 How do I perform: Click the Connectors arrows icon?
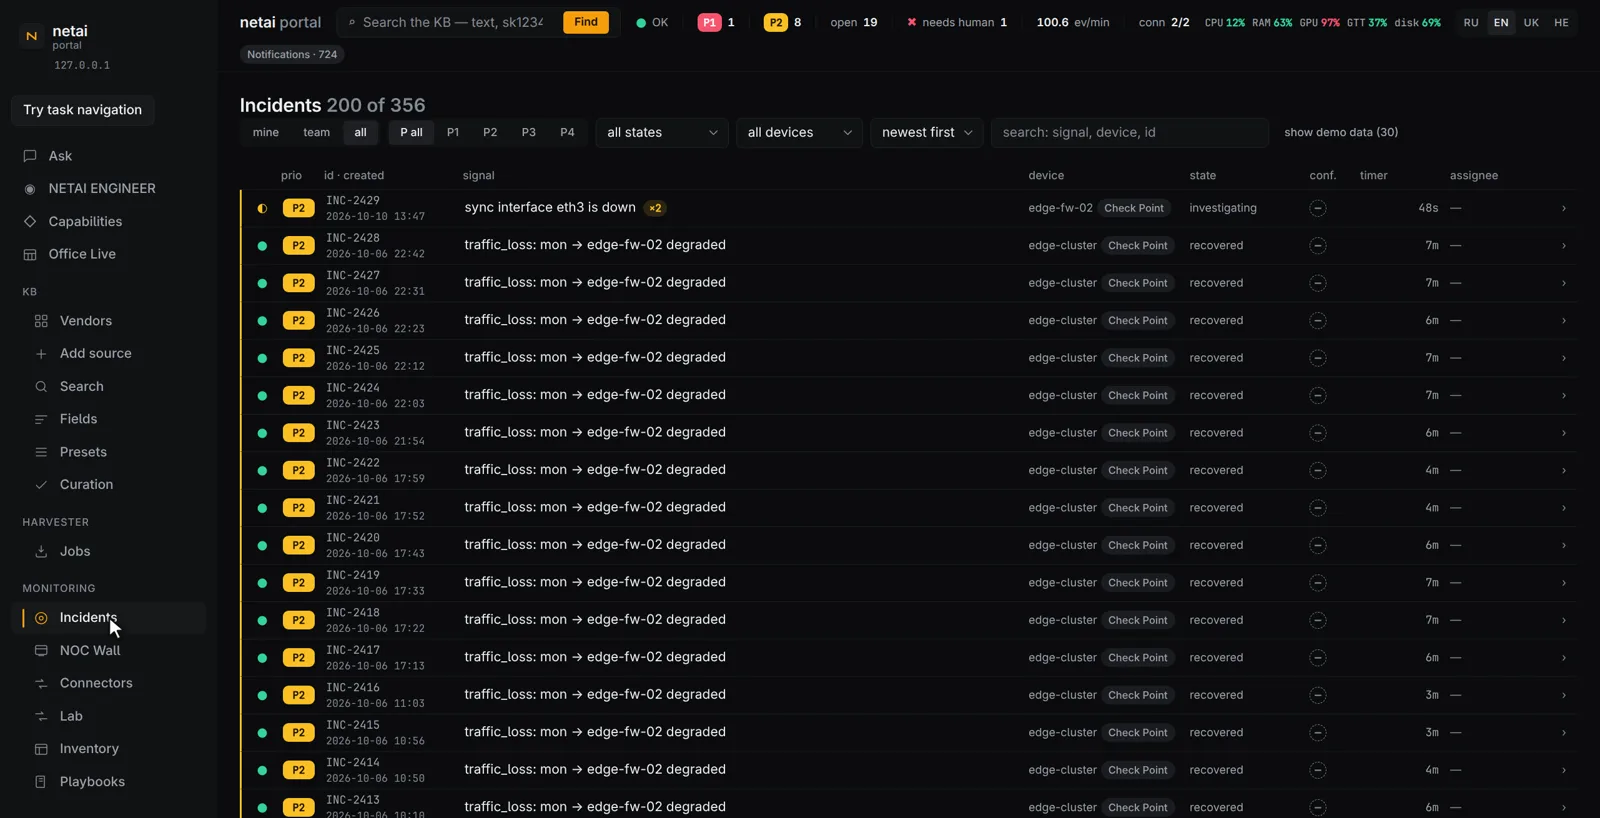(x=41, y=683)
